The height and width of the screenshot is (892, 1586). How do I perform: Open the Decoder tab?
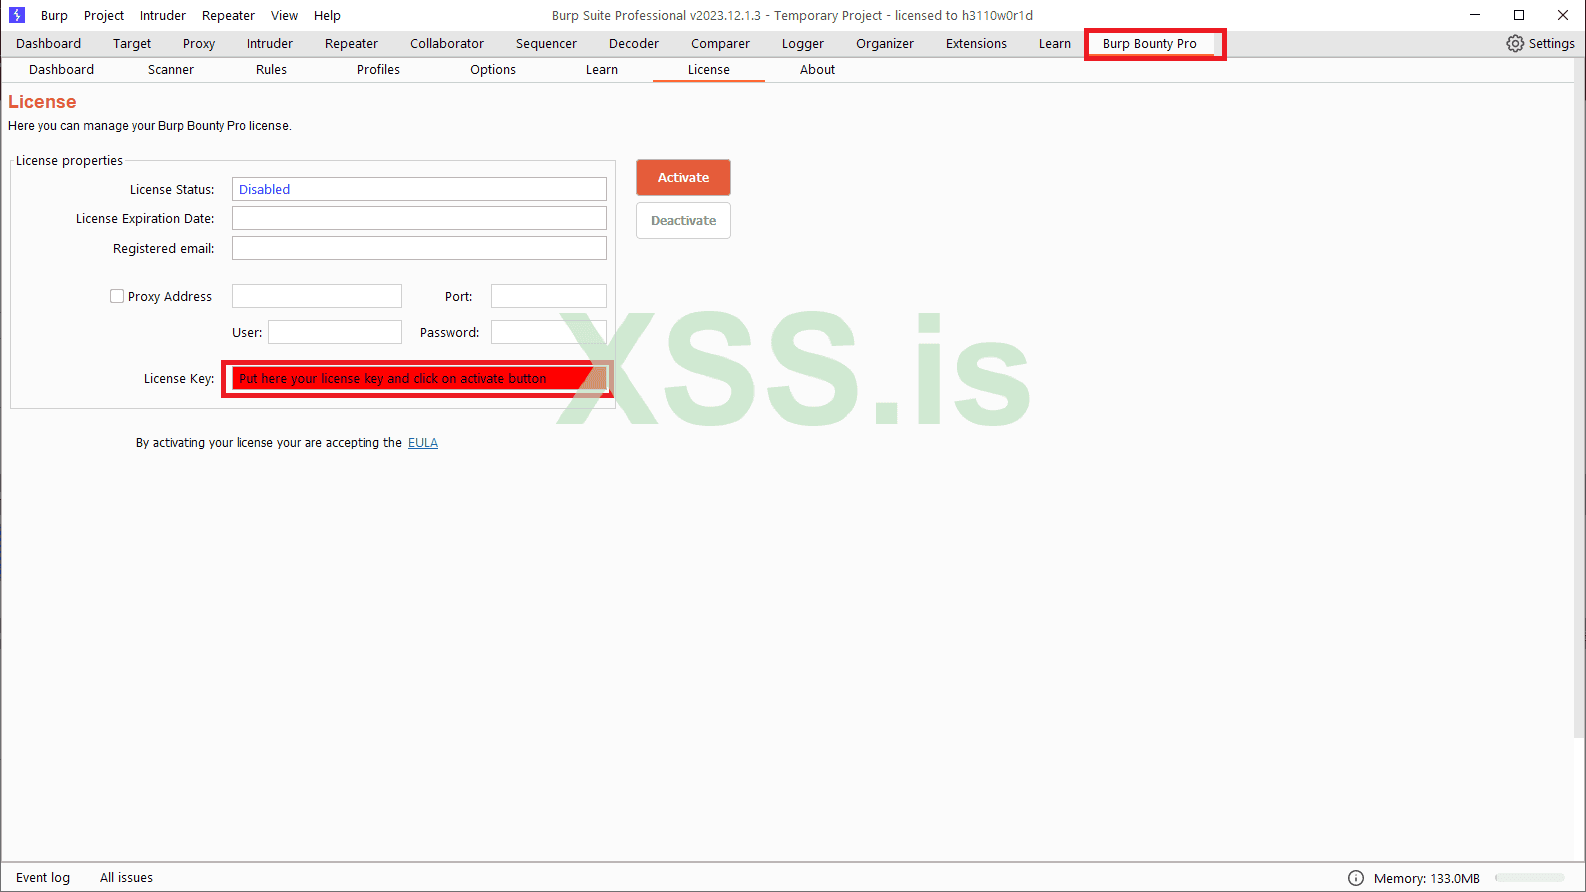click(x=634, y=43)
